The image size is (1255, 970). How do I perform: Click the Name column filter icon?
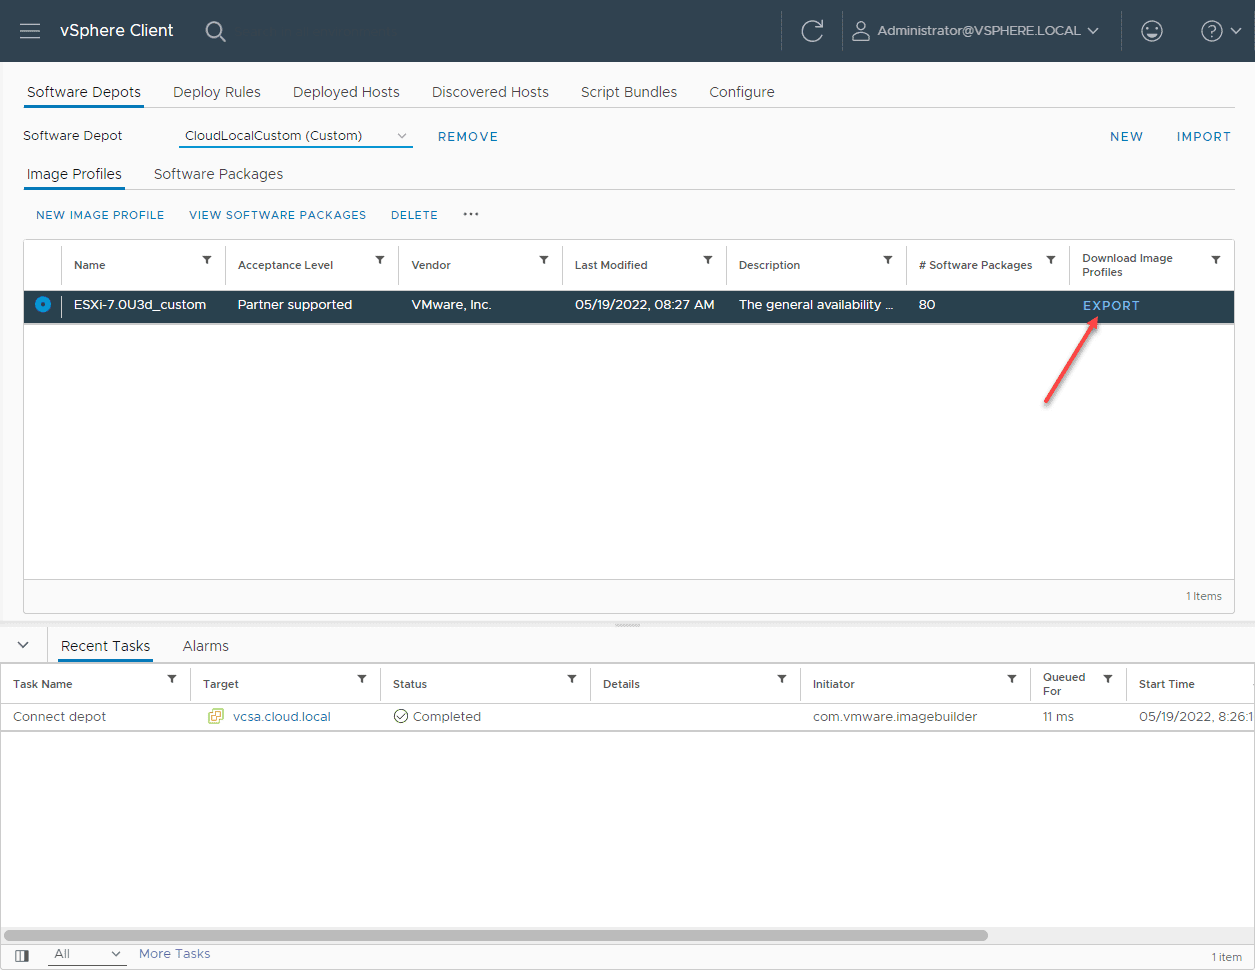[x=207, y=260]
